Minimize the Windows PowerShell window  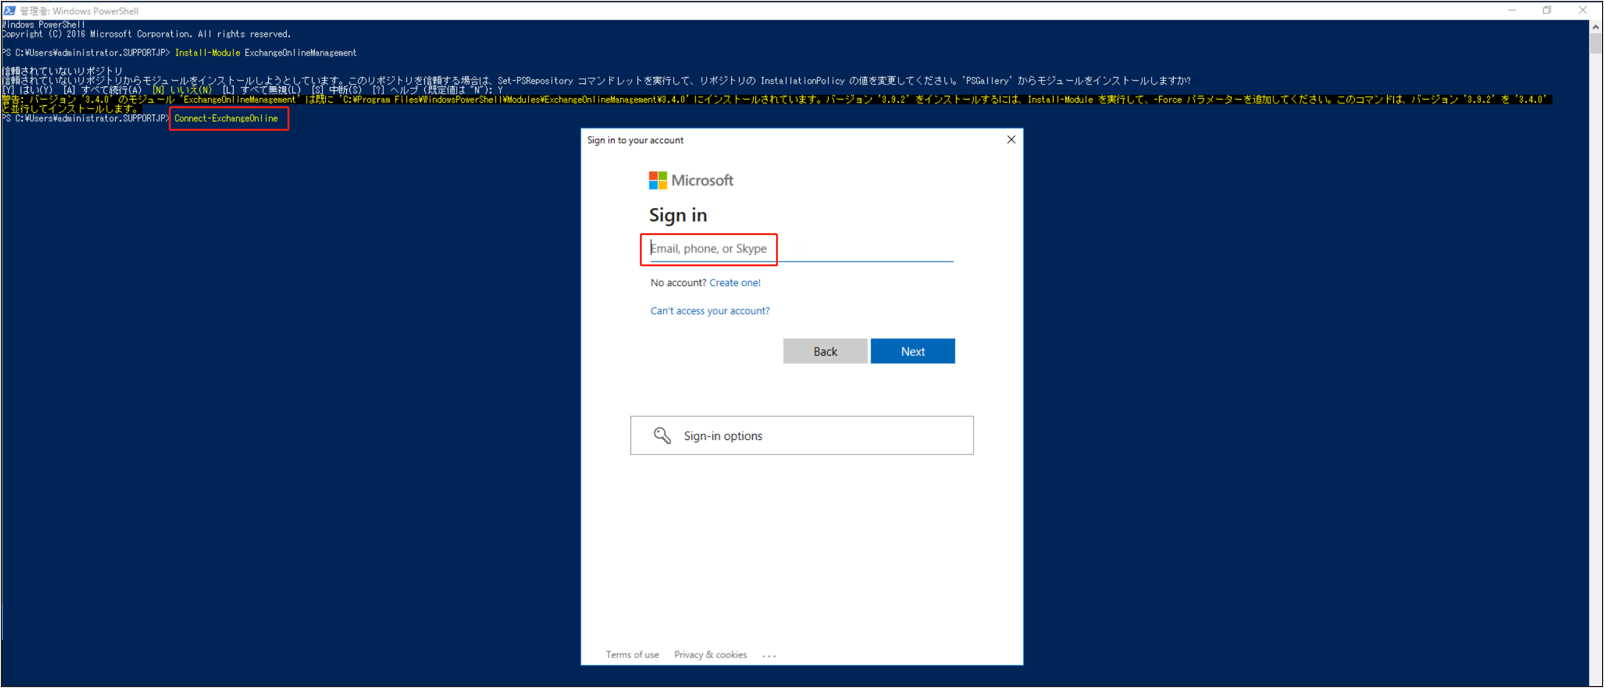(1512, 10)
